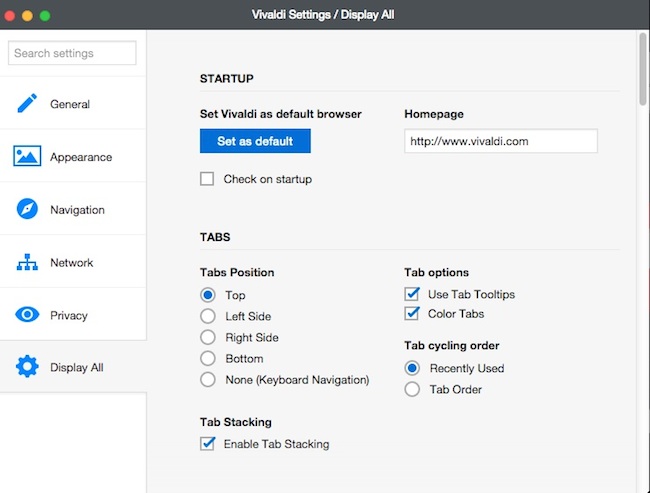Click Set Vivaldi as default browser label
This screenshot has height=493, width=650.
(281, 114)
